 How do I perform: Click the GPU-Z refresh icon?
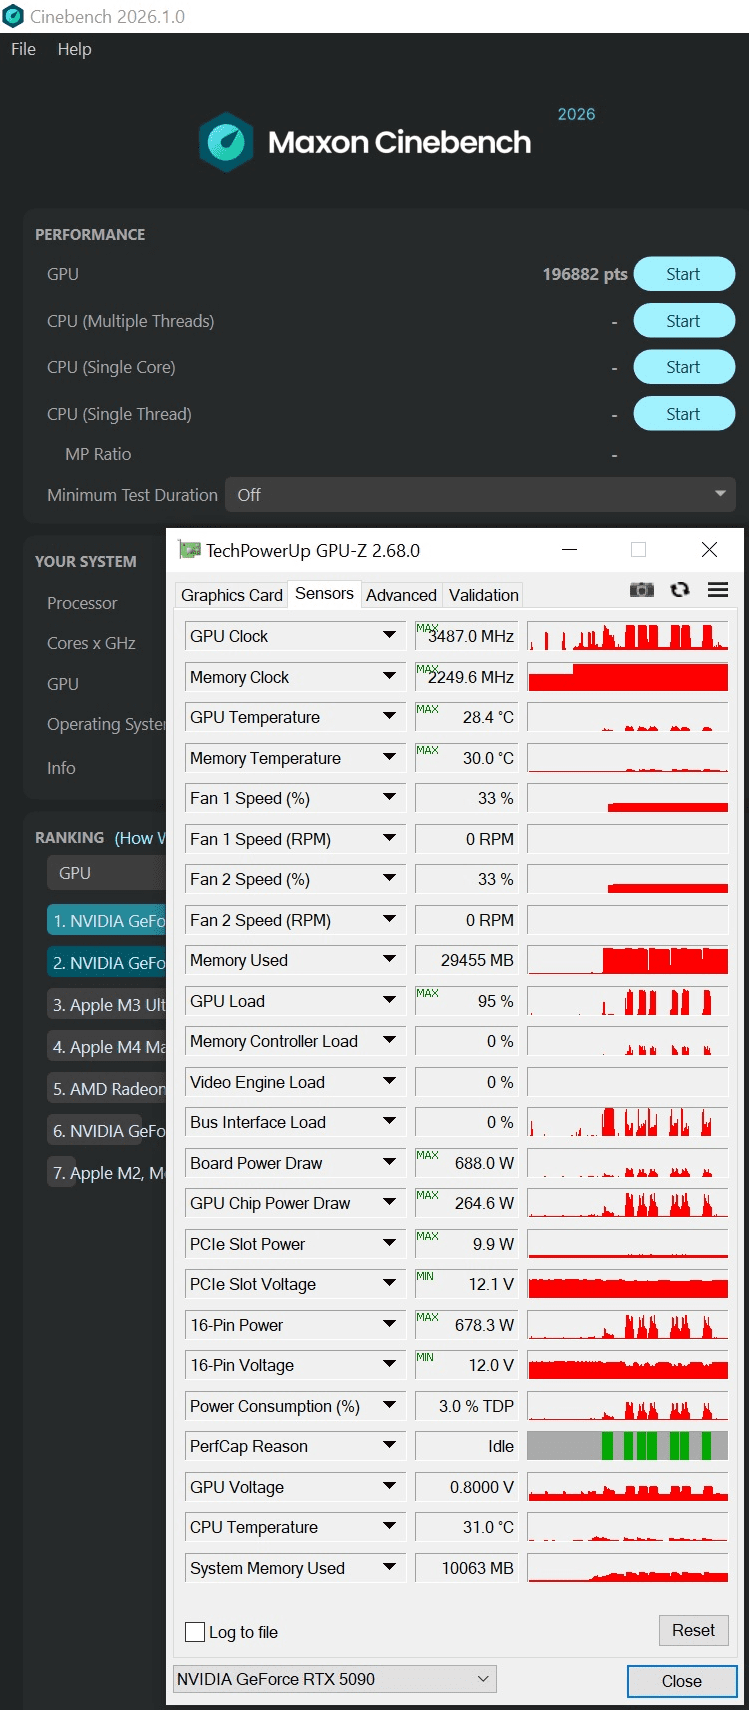click(x=680, y=590)
